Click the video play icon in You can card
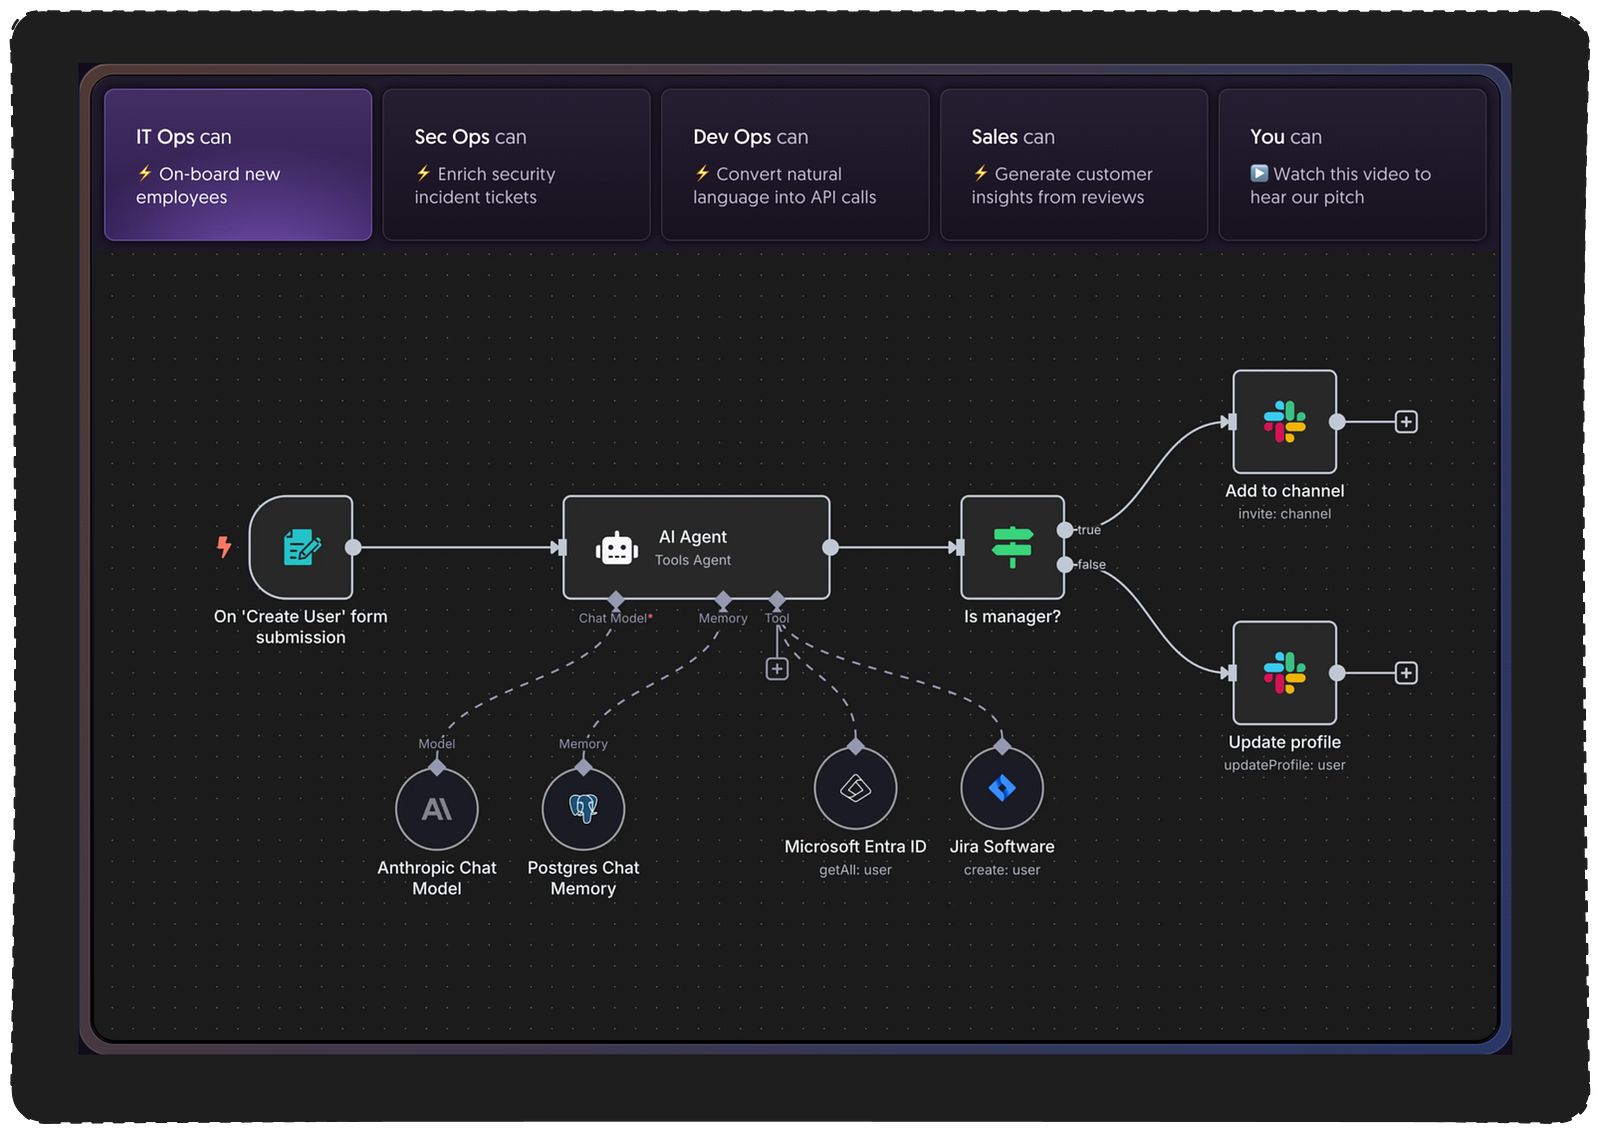 click(1259, 174)
